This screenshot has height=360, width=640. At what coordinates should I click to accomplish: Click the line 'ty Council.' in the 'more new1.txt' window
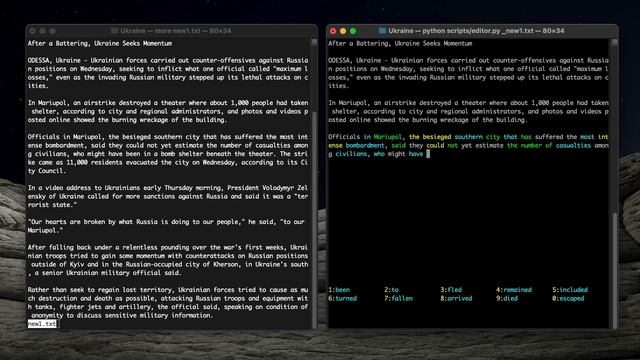pyautogui.click(x=47, y=171)
